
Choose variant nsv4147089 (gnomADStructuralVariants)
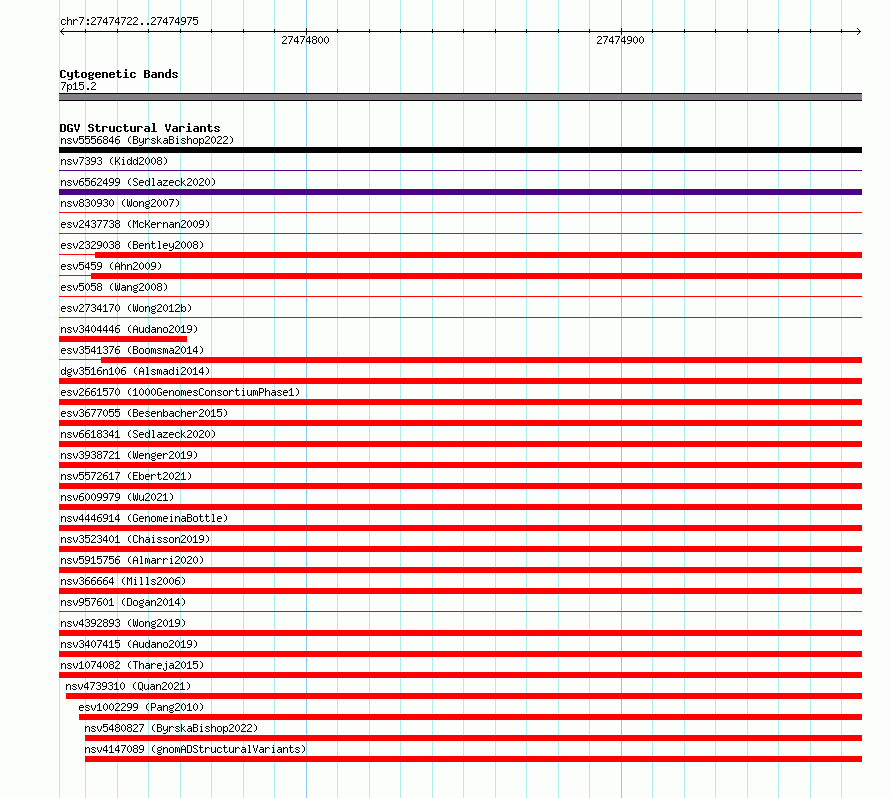[x=195, y=749]
